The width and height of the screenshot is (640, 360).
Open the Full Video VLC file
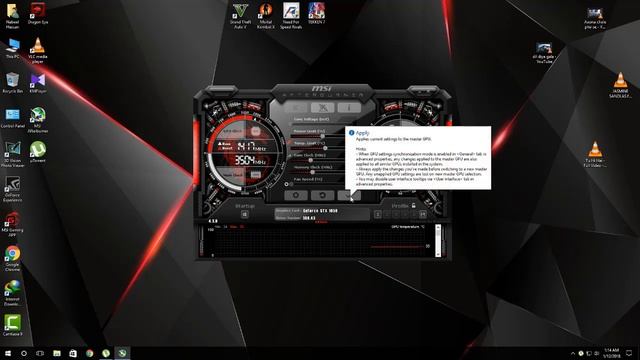tap(595, 154)
